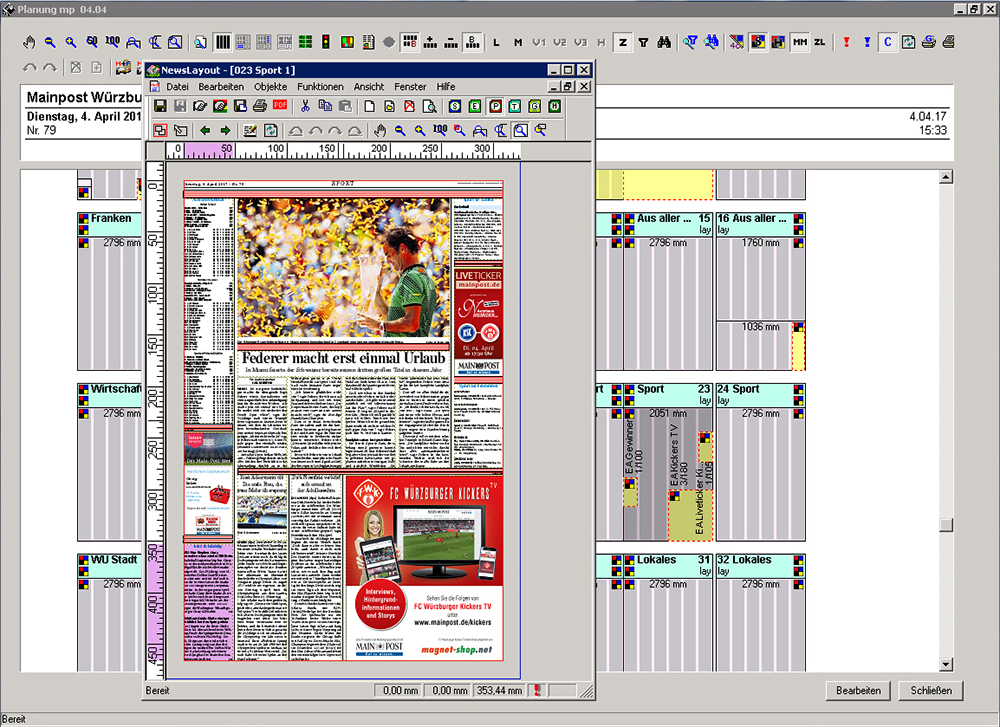Go to previous page with green left arrow
This screenshot has width=1000, height=727.
[x=205, y=130]
